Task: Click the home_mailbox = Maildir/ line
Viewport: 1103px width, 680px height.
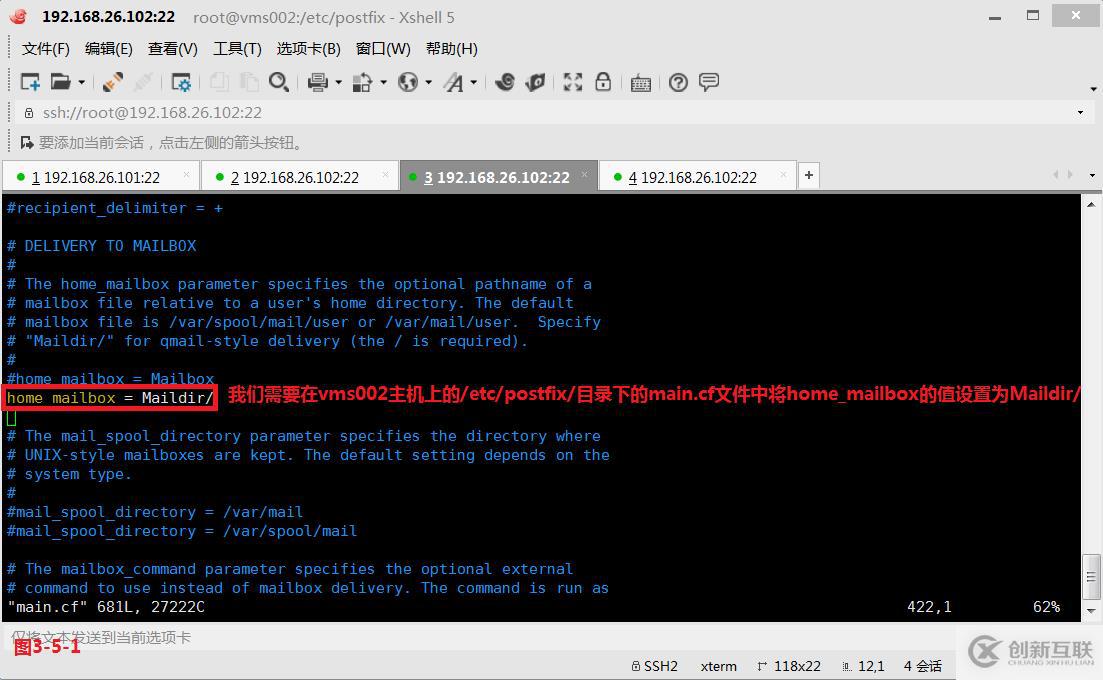Action: (x=110, y=398)
